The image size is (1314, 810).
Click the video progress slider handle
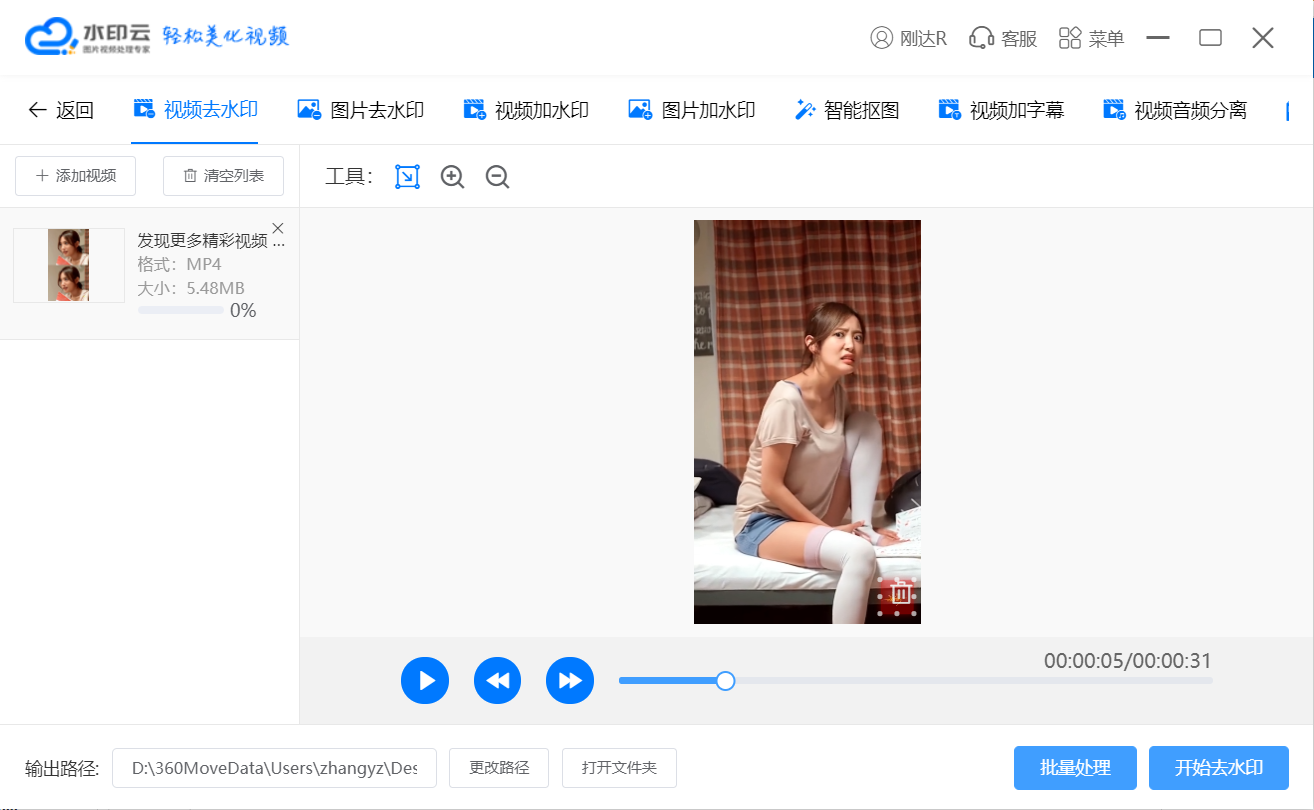coord(726,681)
